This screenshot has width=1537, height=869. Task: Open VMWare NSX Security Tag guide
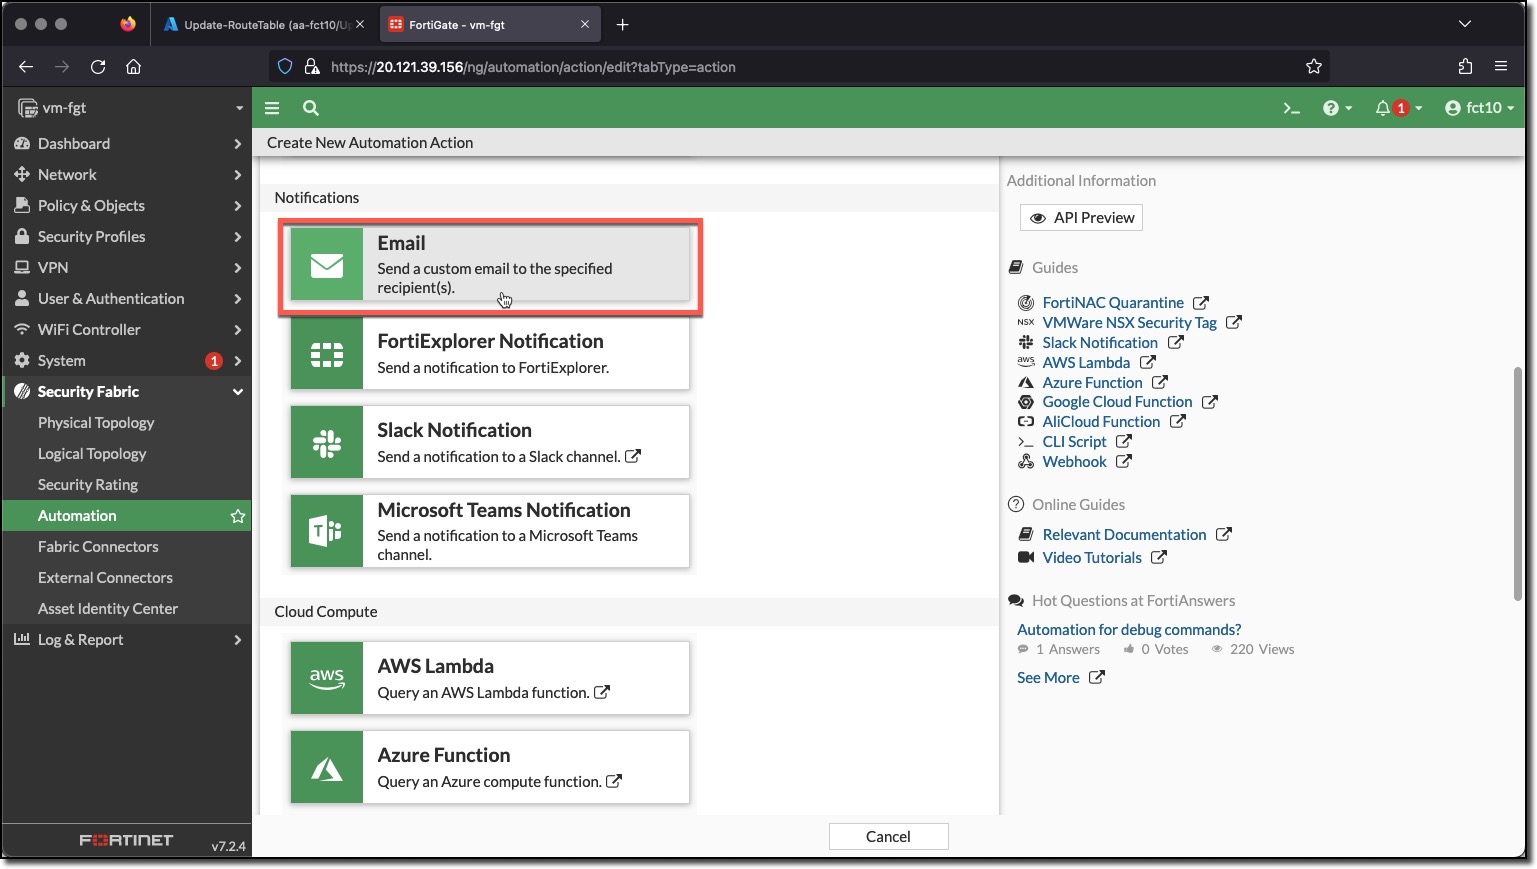click(x=1130, y=323)
